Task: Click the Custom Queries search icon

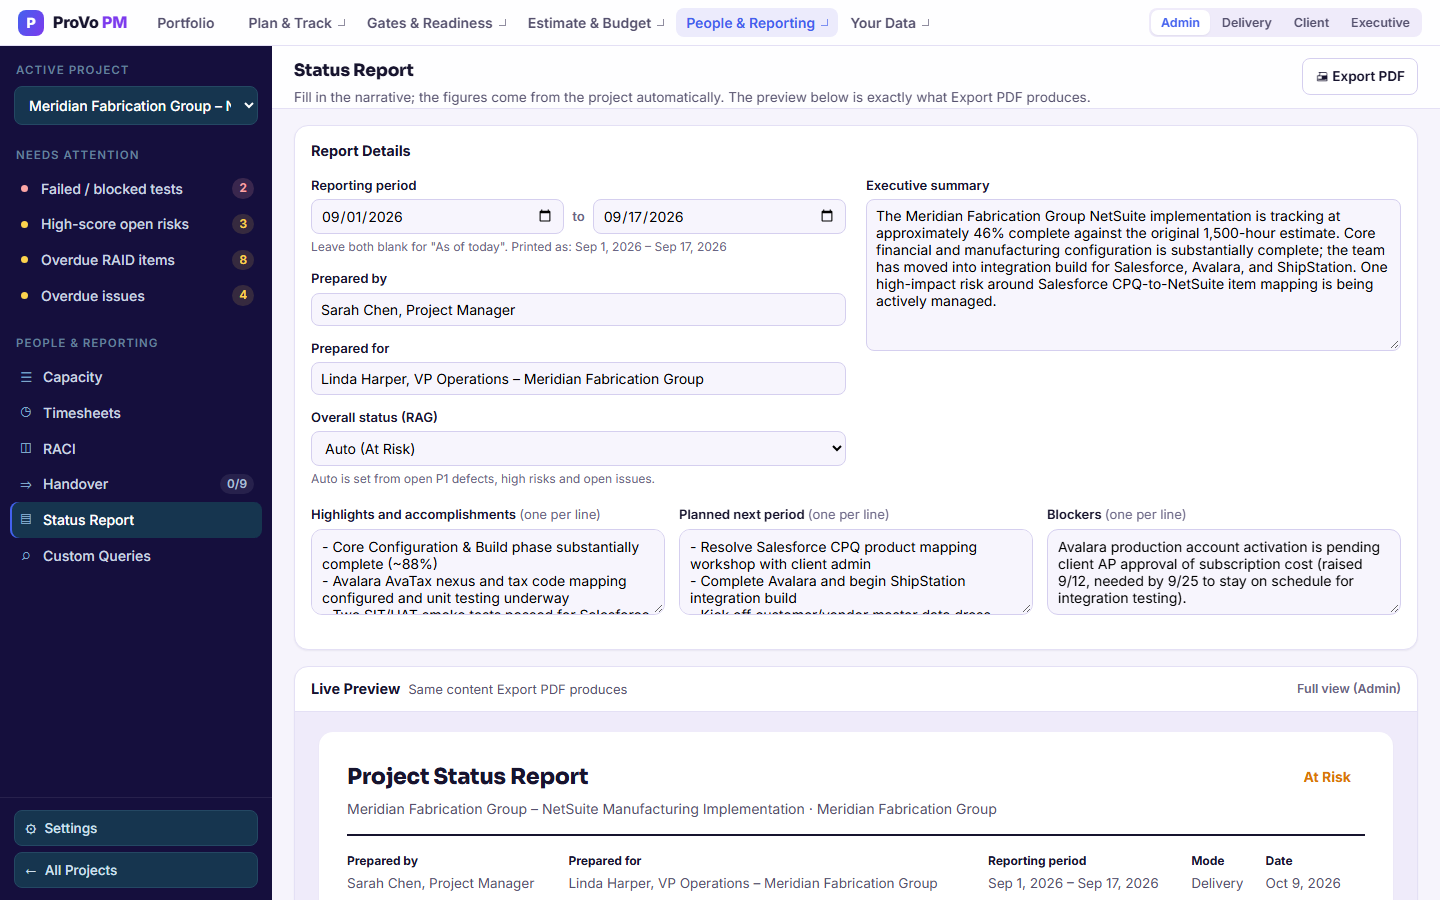Action: [26, 556]
